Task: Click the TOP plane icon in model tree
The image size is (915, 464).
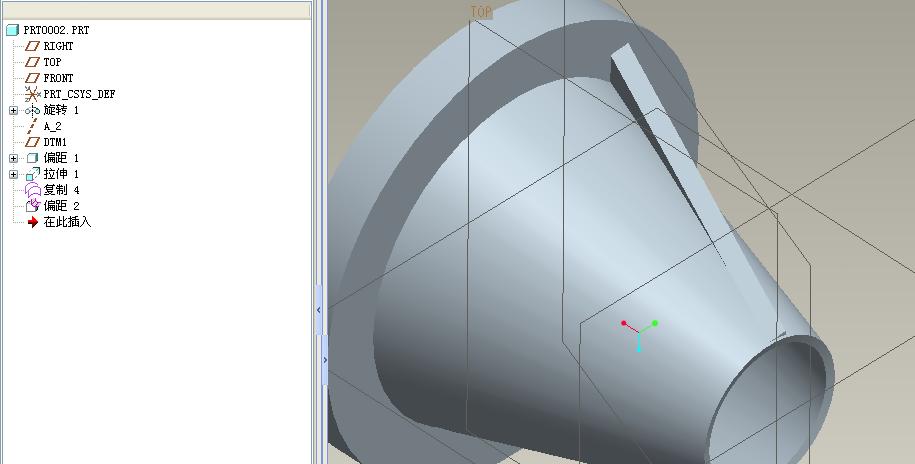Action: click(x=32, y=62)
